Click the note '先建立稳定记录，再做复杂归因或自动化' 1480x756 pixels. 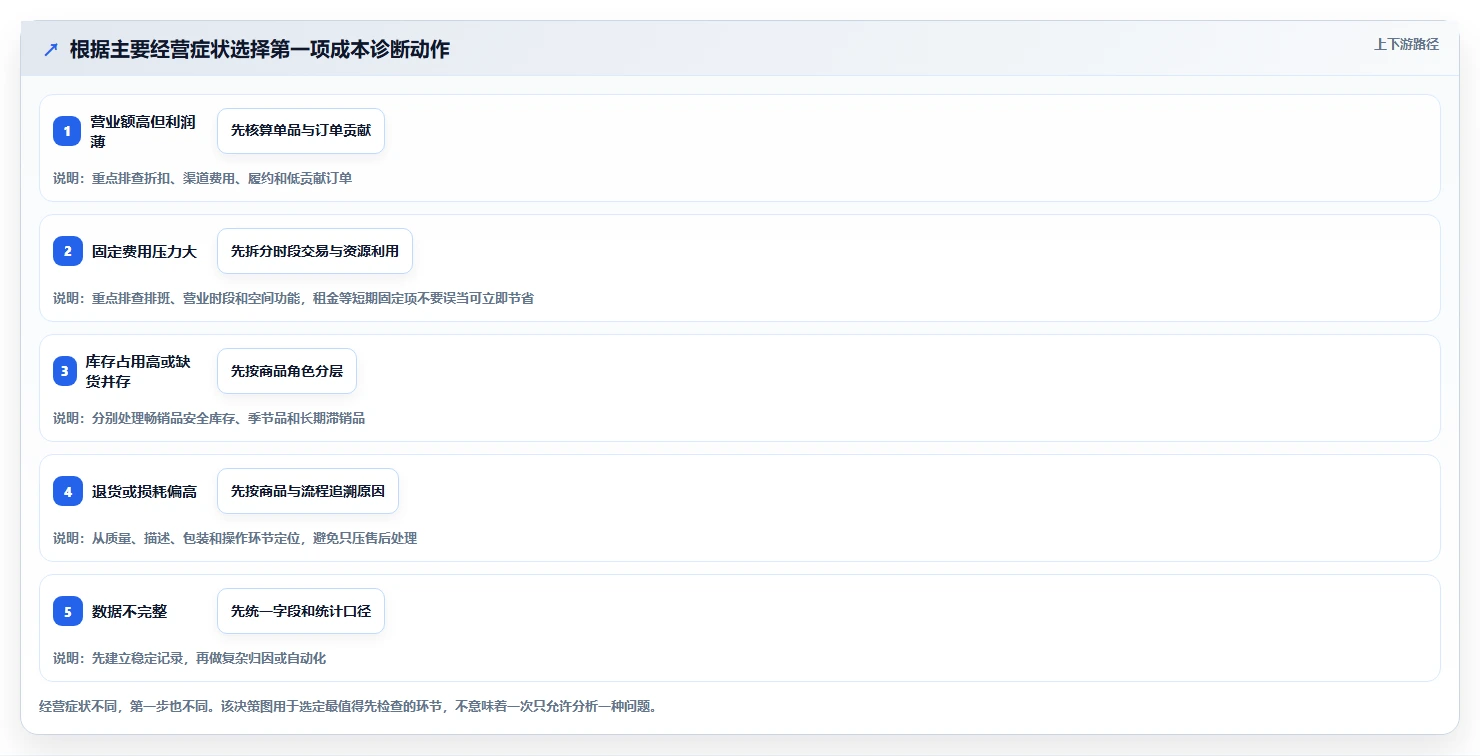pyautogui.click(x=190, y=658)
